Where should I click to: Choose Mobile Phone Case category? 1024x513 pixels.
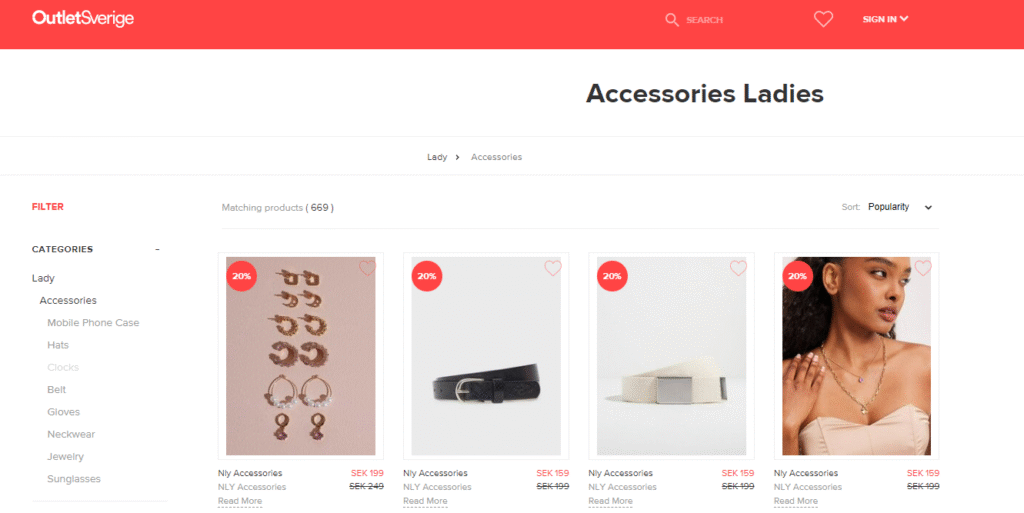[93, 322]
